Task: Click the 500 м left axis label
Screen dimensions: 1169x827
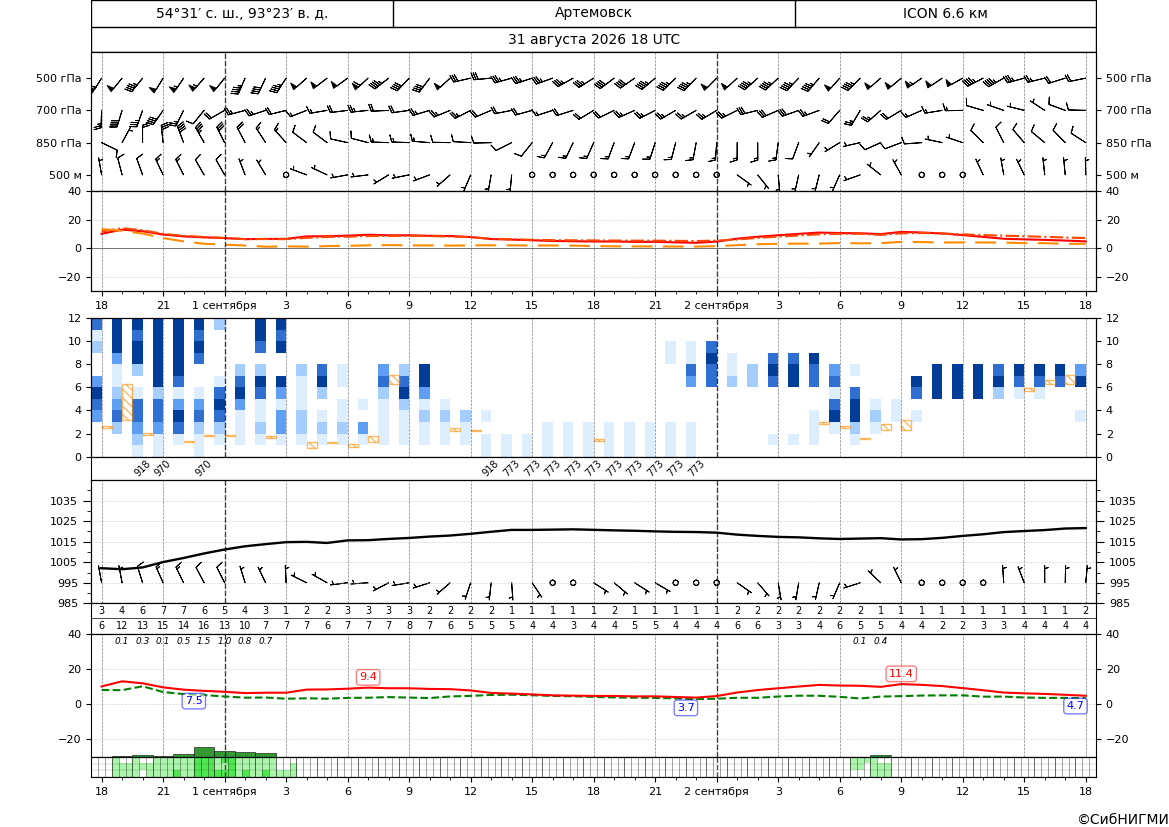Action: click(x=66, y=175)
